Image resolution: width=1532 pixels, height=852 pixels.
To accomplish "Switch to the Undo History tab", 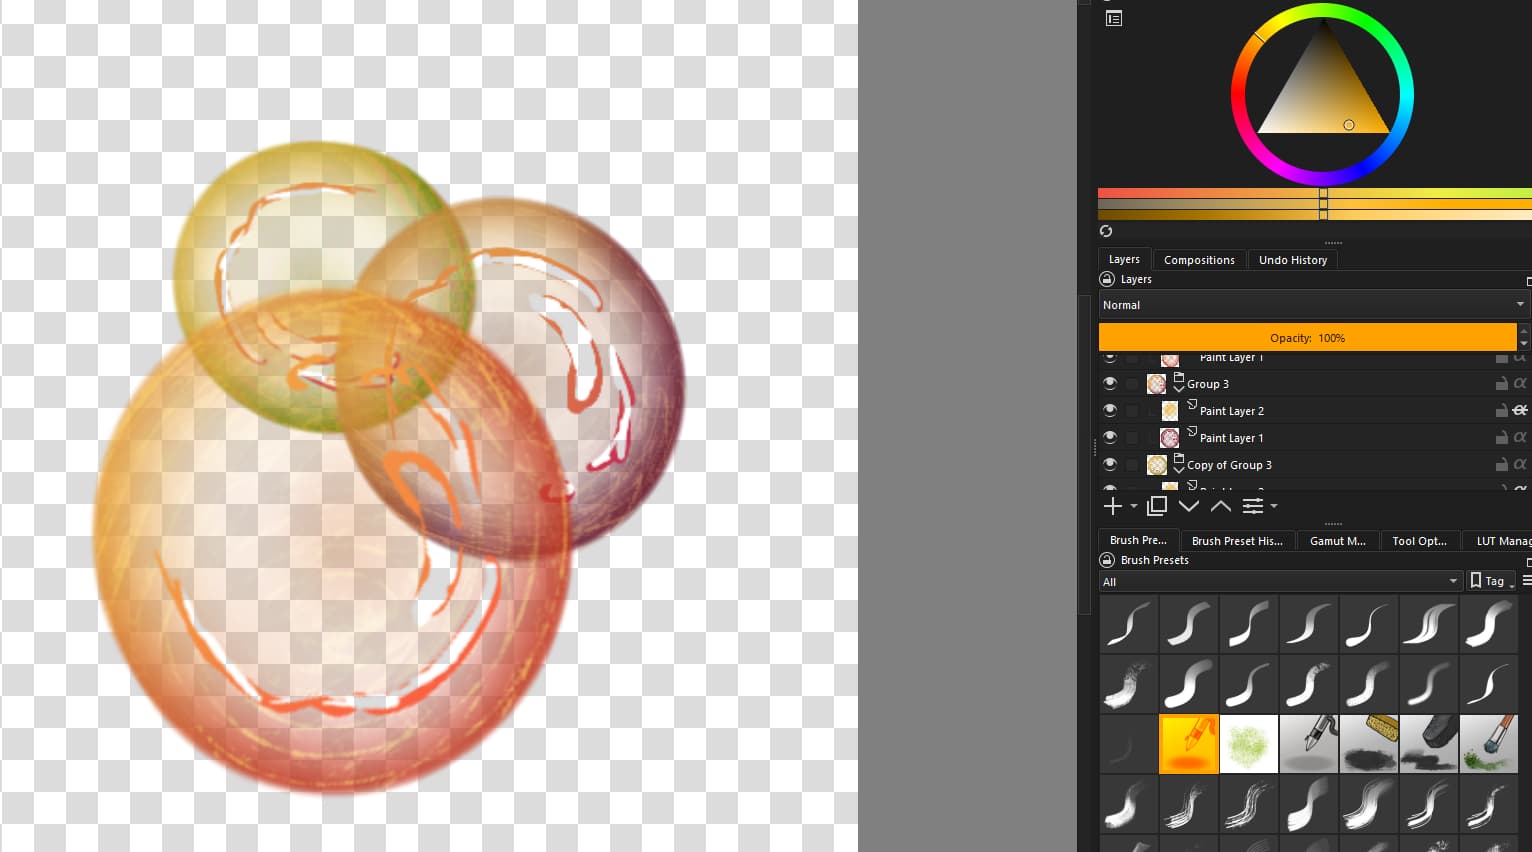I will click(x=1293, y=260).
